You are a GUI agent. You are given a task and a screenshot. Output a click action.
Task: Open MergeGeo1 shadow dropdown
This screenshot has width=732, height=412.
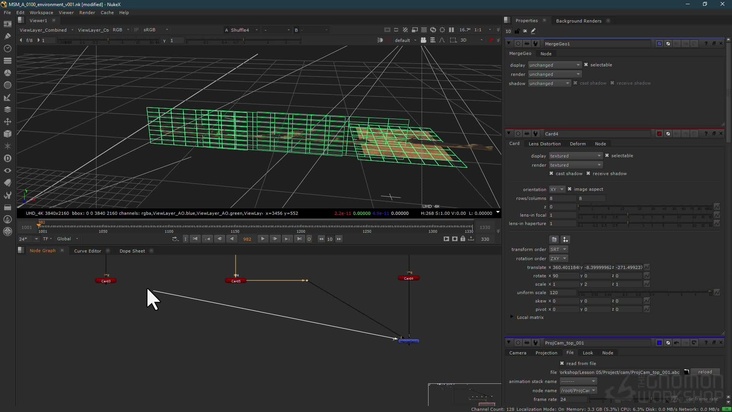(549, 83)
